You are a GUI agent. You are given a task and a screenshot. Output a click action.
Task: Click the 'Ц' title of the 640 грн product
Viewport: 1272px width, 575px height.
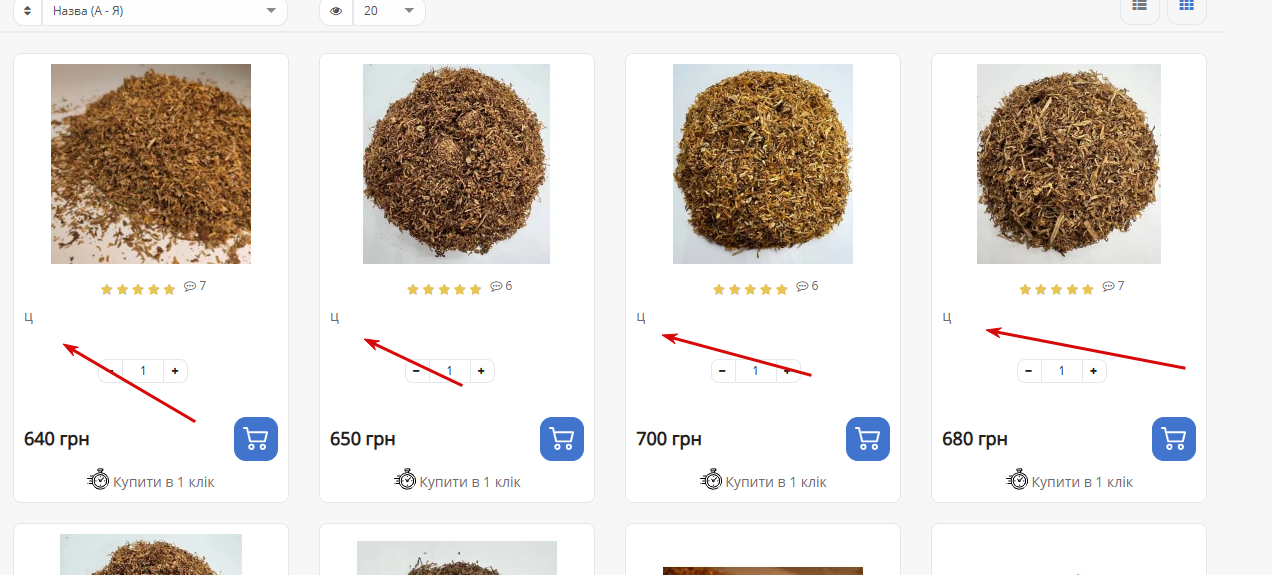tap(29, 318)
